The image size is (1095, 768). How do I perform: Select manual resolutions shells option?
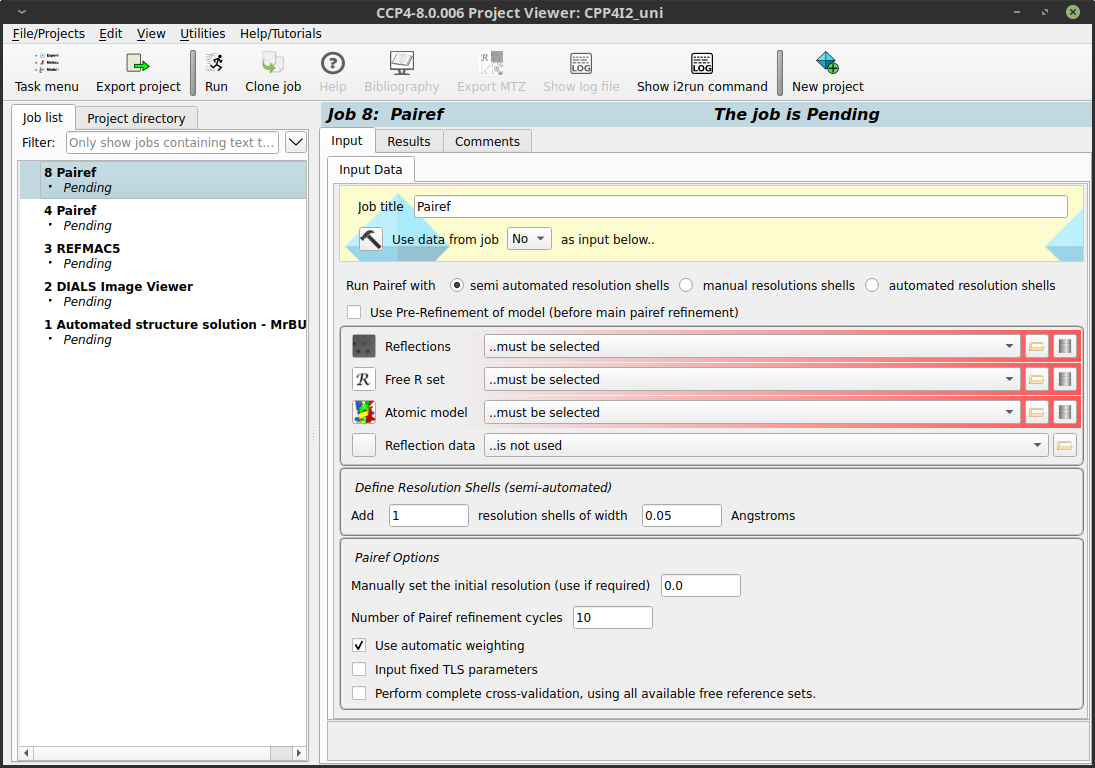[686, 285]
